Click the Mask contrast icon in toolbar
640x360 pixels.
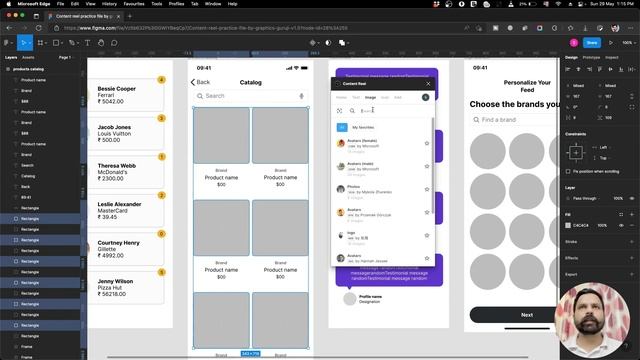pos(328,43)
